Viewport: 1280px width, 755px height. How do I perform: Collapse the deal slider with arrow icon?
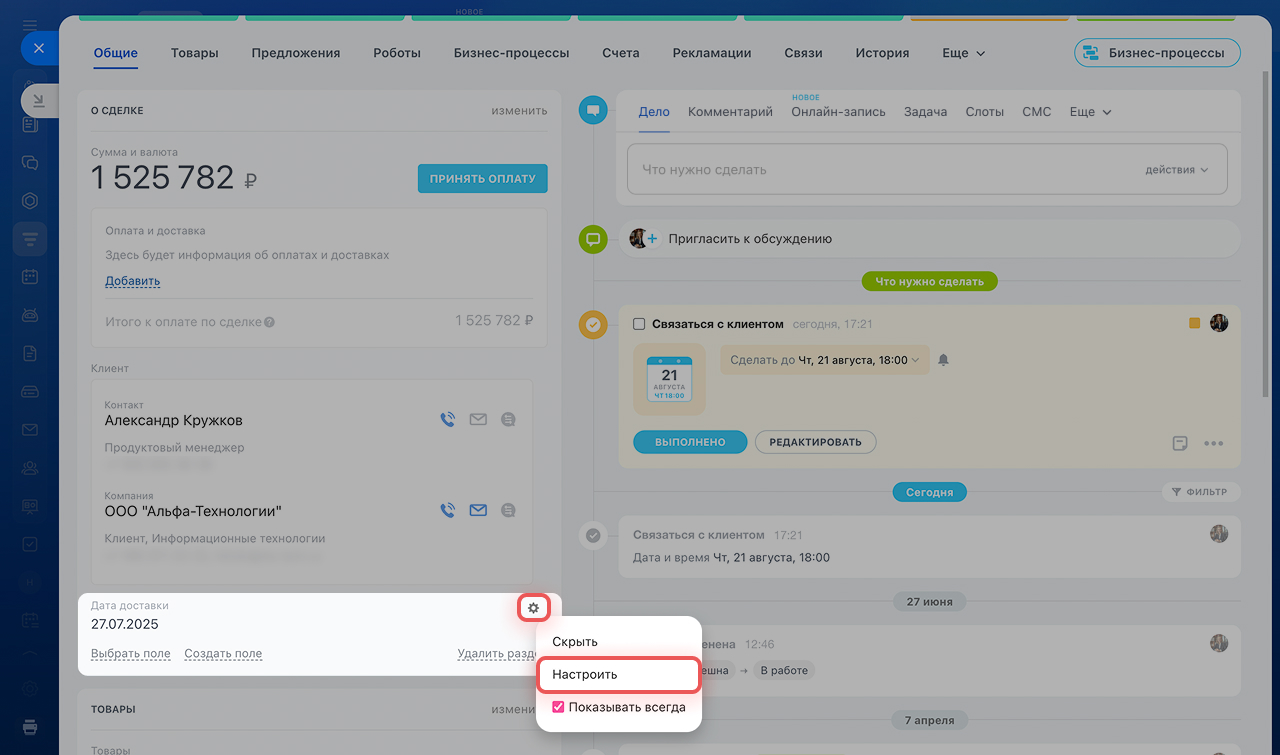coord(38,100)
